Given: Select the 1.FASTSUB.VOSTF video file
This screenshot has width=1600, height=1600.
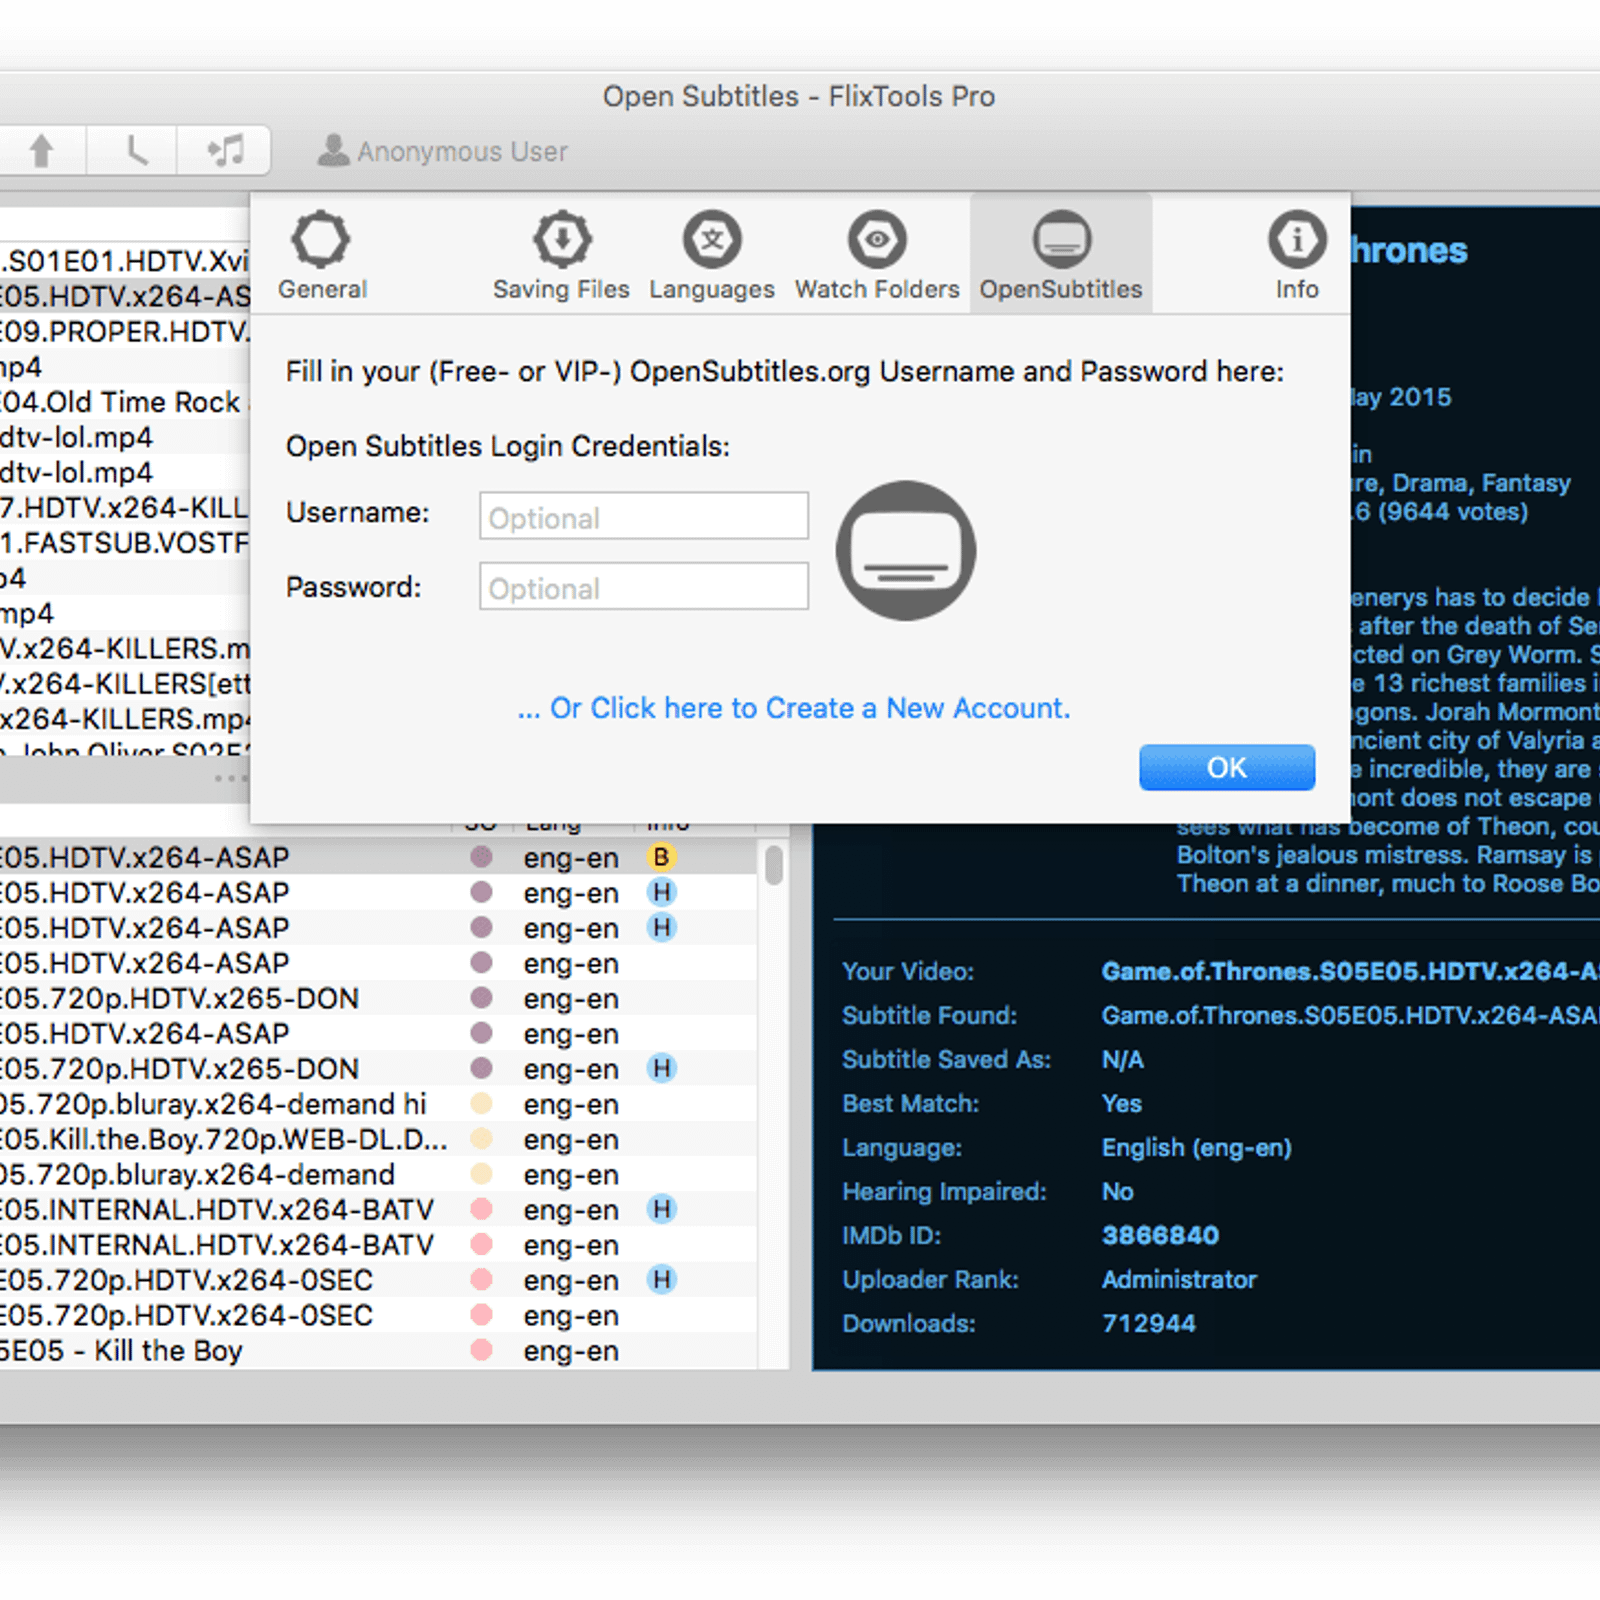Looking at the screenshot, I should point(125,543).
